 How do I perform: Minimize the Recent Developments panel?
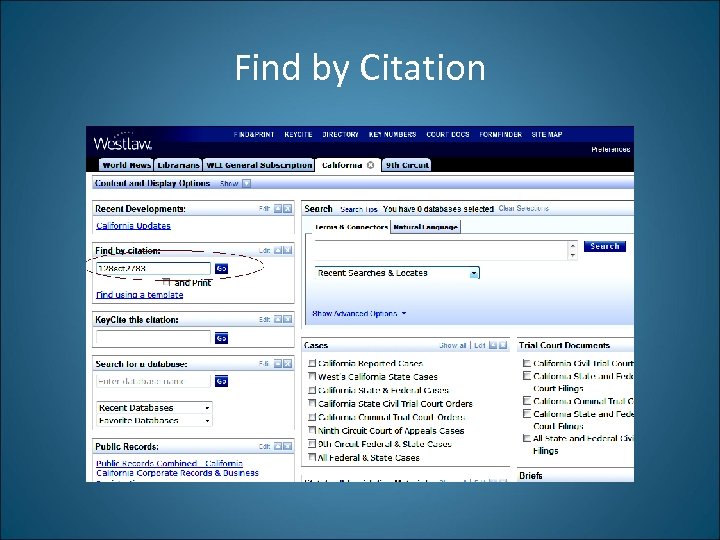tap(278, 208)
